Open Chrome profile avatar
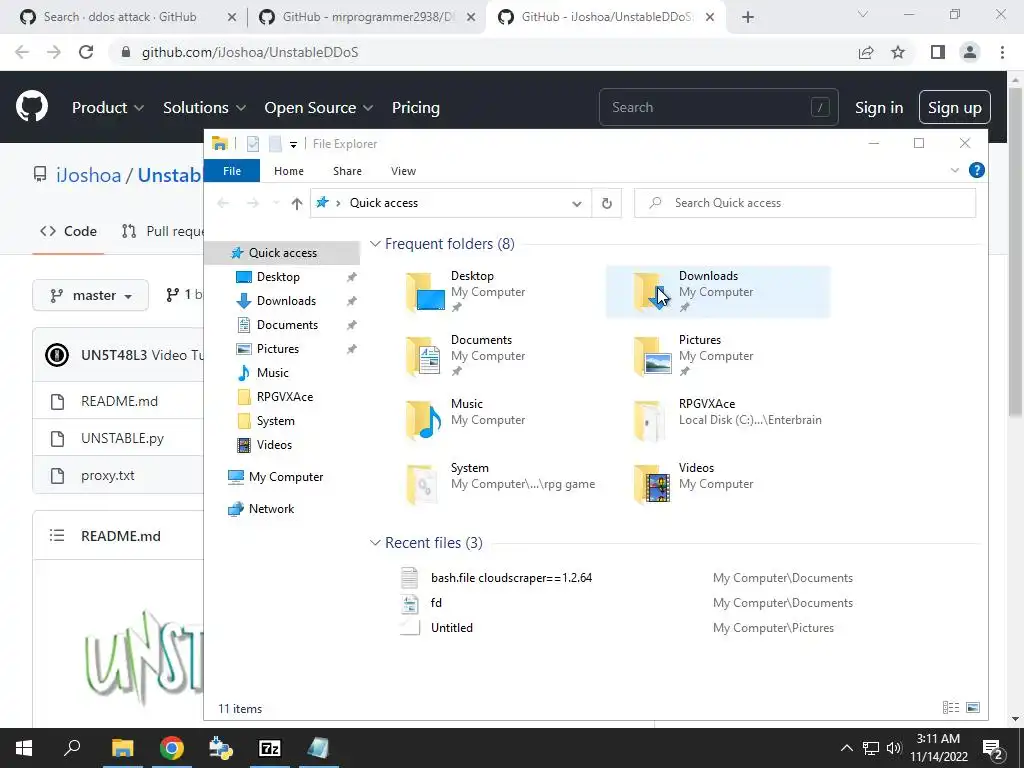This screenshot has height=768, width=1024. (x=970, y=52)
